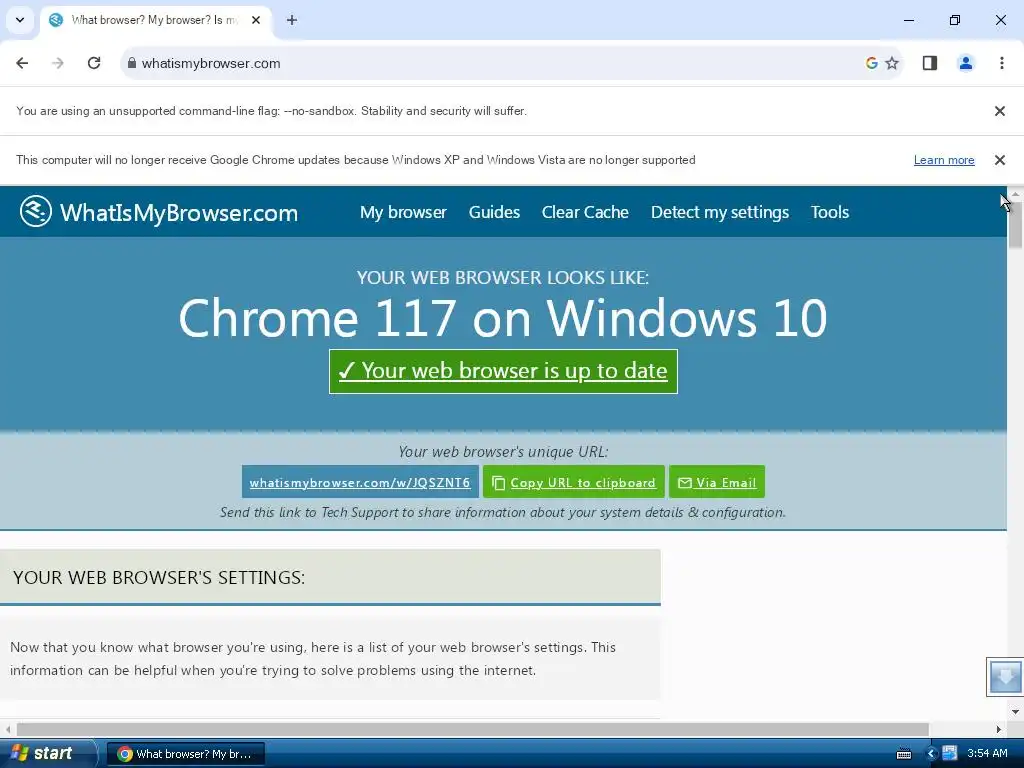This screenshot has height=768, width=1024.
Task: Open the Tools menu item
Action: [830, 212]
